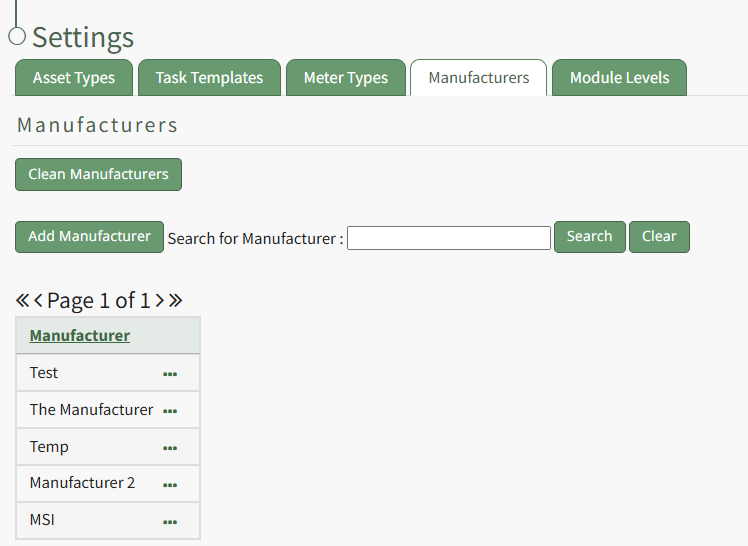Open the Task Templates tab
The height and width of the screenshot is (546, 748).
pos(209,78)
